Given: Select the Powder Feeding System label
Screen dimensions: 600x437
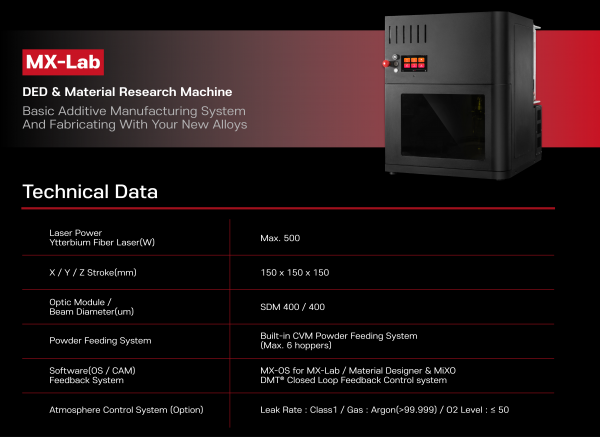Looking at the screenshot, I should point(100,341).
